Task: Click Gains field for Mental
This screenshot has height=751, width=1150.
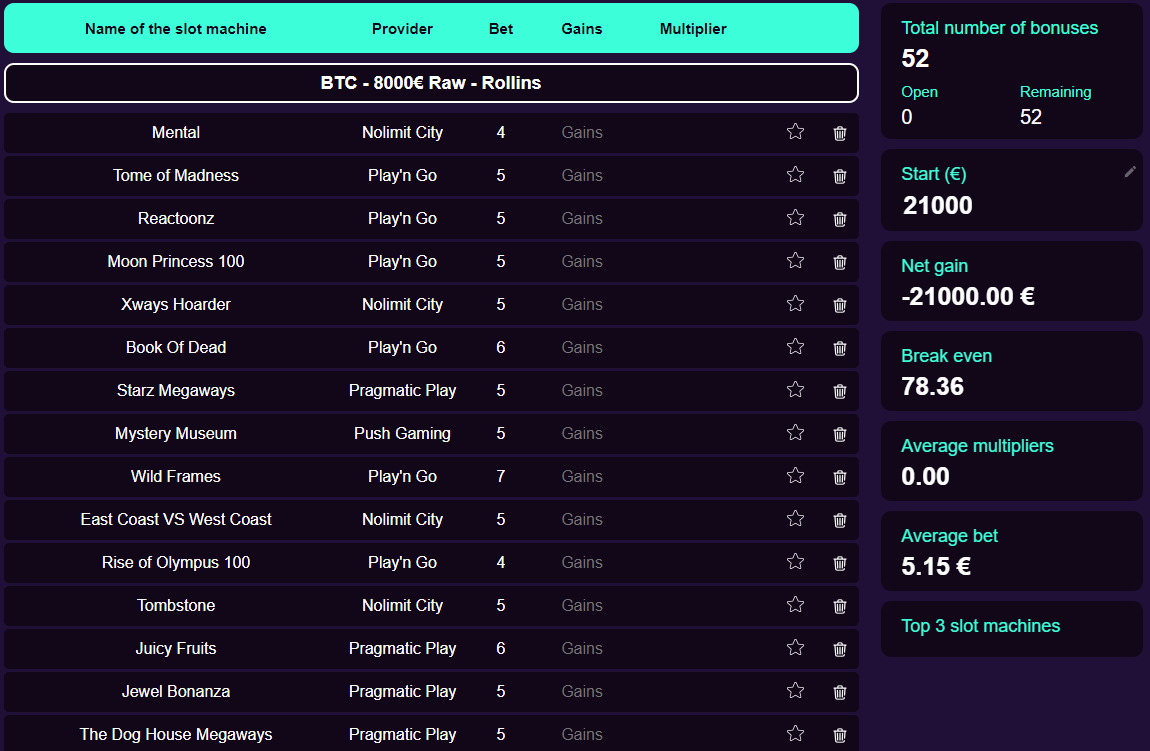Action: [x=582, y=133]
